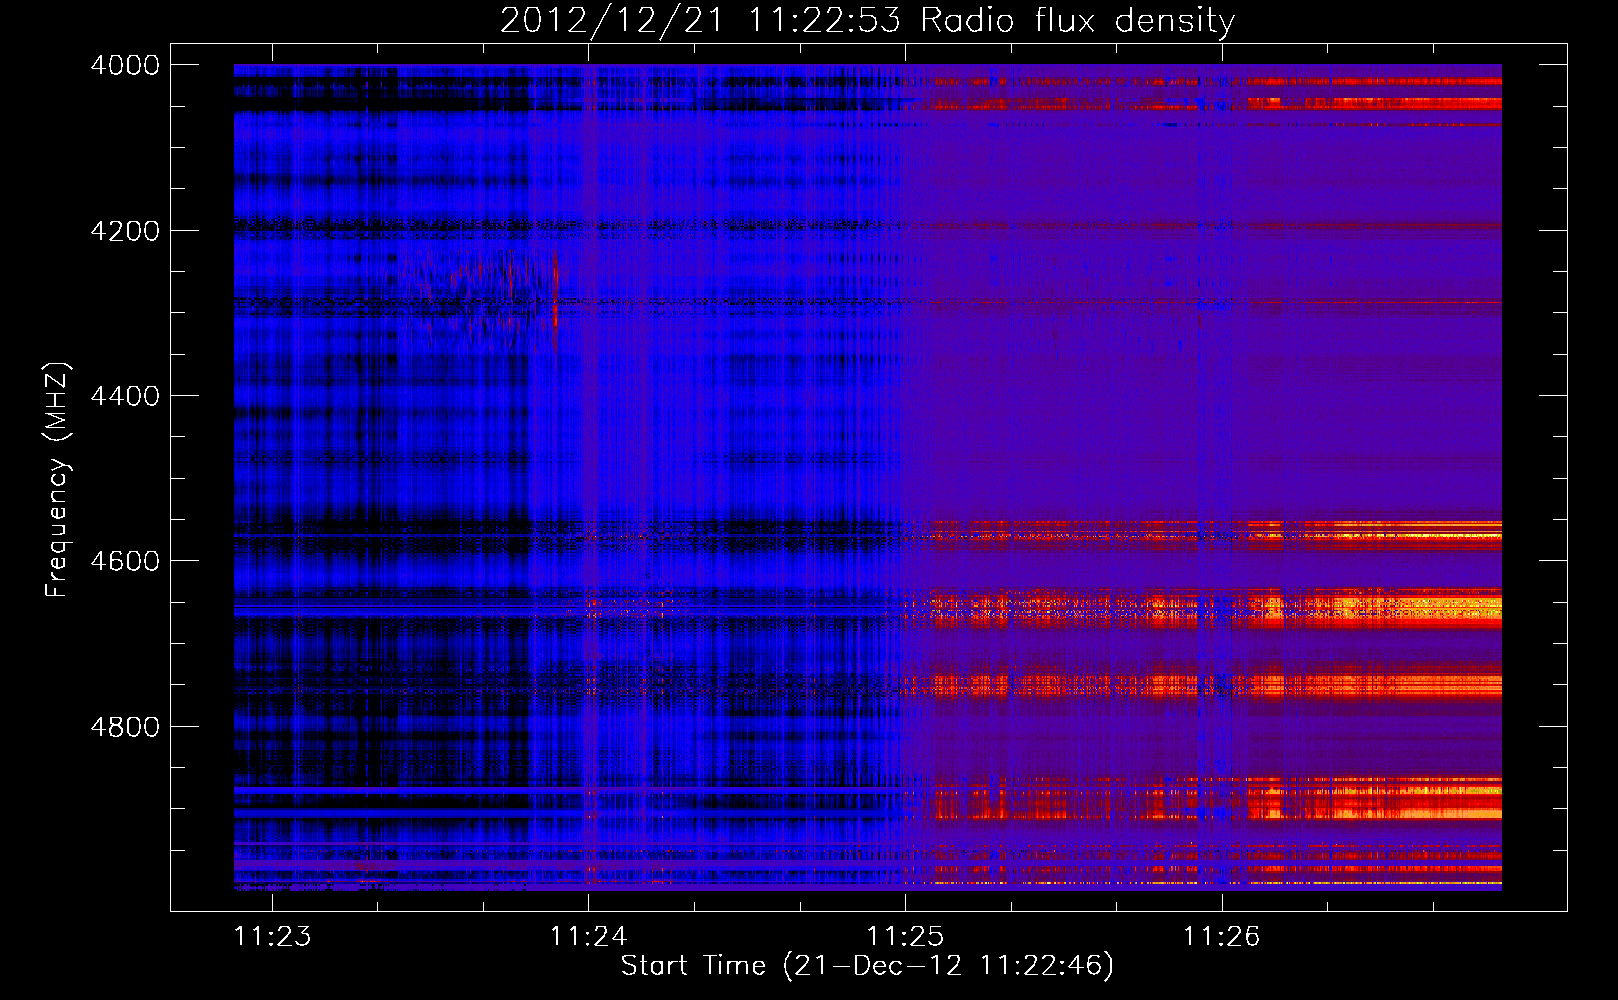Viewport: 1618px width, 1000px height.
Task: Click the 11:25 time axis label
Action: click(905, 936)
